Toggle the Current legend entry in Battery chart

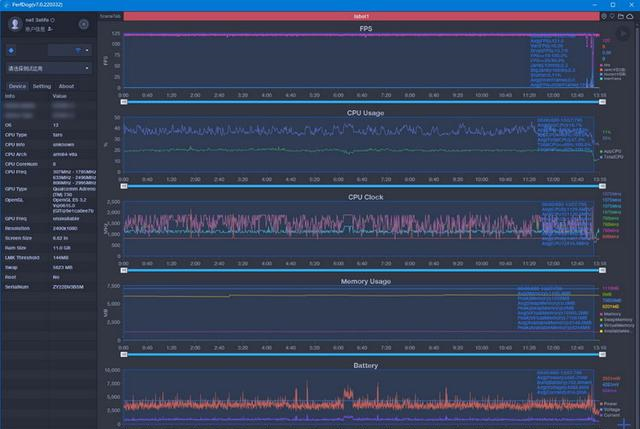pos(610,415)
